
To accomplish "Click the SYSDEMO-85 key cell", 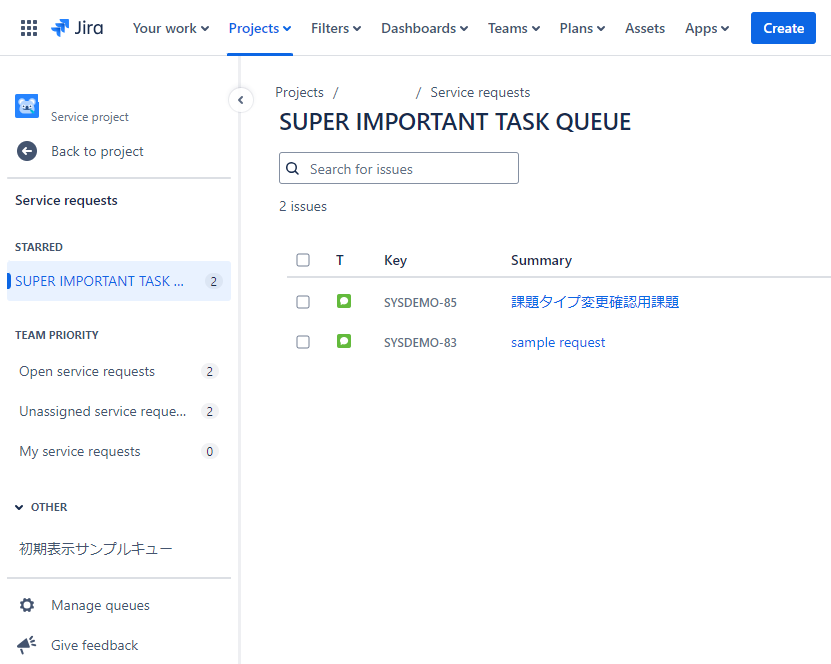I will 420,303.
